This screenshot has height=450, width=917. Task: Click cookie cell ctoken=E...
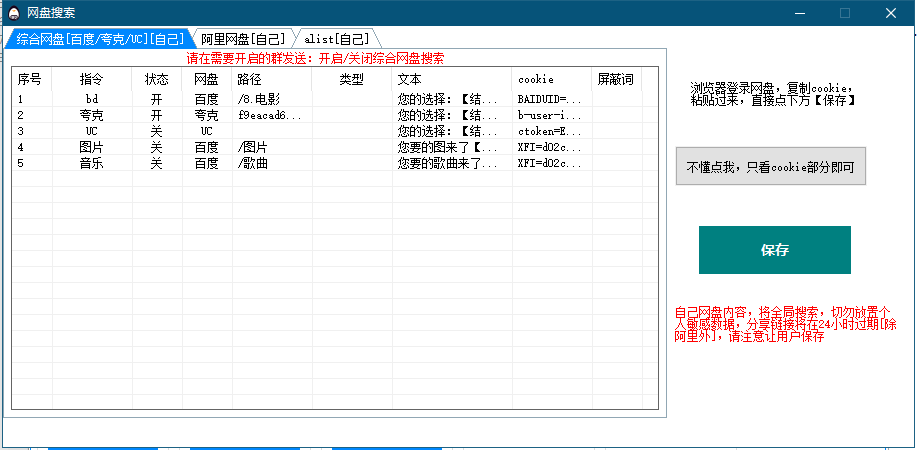click(x=552, y=131)
